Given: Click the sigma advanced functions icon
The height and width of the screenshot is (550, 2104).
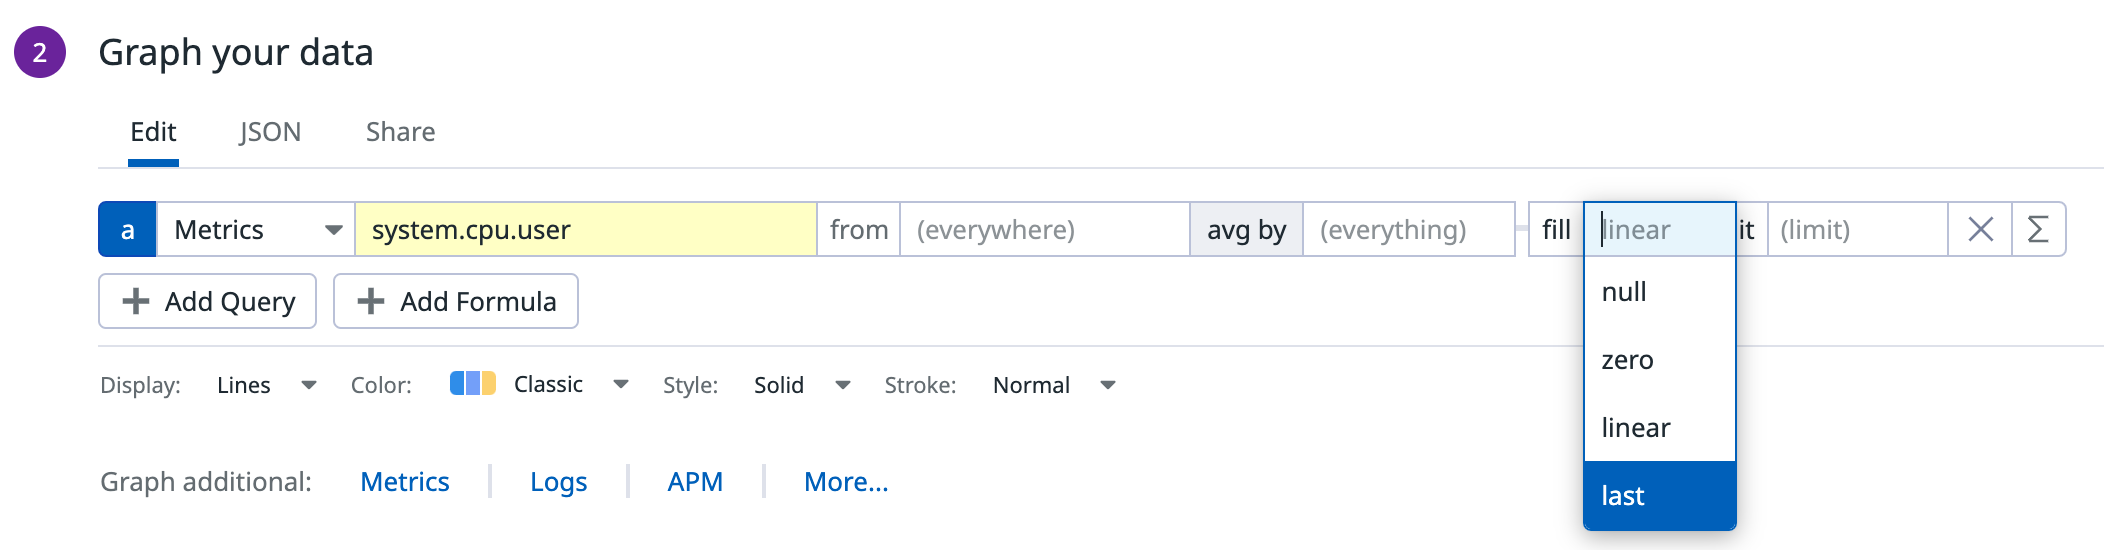Looking at the screenshot, I should pyautogui.click(x=2038, y=230).
